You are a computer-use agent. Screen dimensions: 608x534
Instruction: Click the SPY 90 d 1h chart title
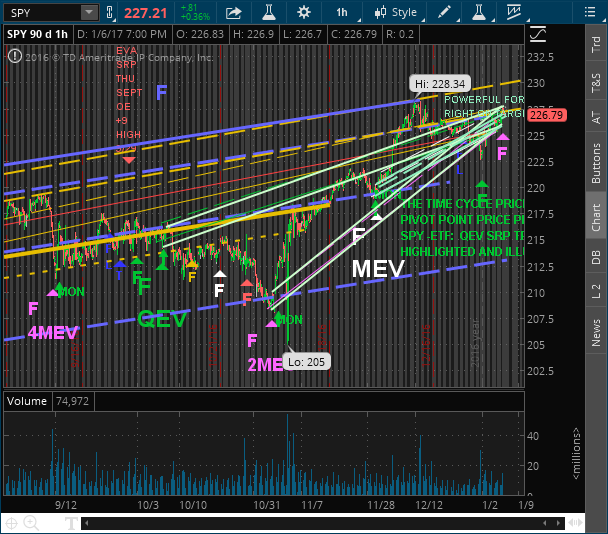click(37, 34)
